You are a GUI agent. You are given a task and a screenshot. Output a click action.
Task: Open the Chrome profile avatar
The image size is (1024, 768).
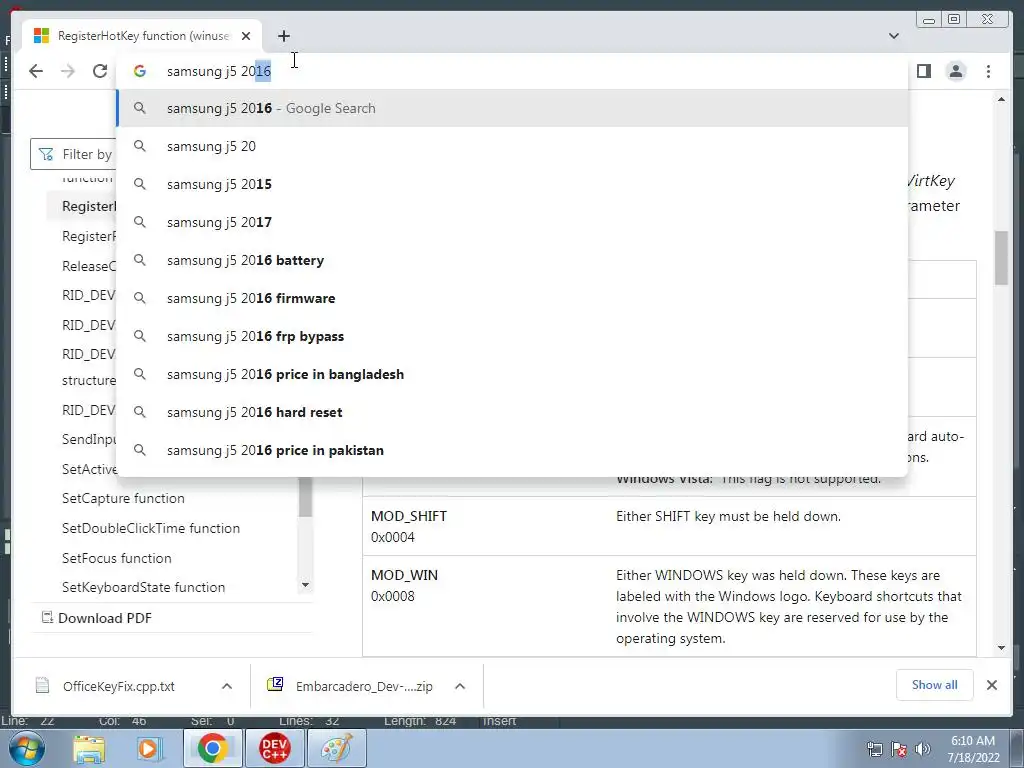tap(956, 71)
